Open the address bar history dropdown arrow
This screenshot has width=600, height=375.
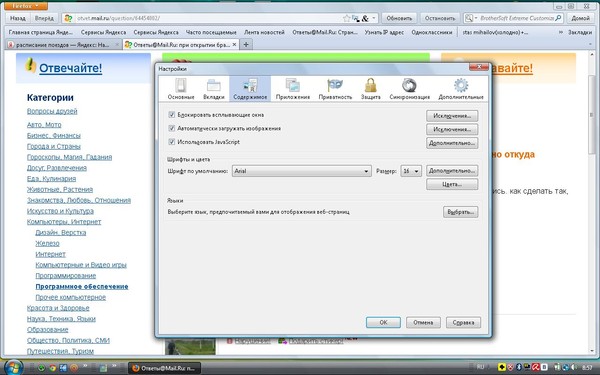(x=374, y=18)
